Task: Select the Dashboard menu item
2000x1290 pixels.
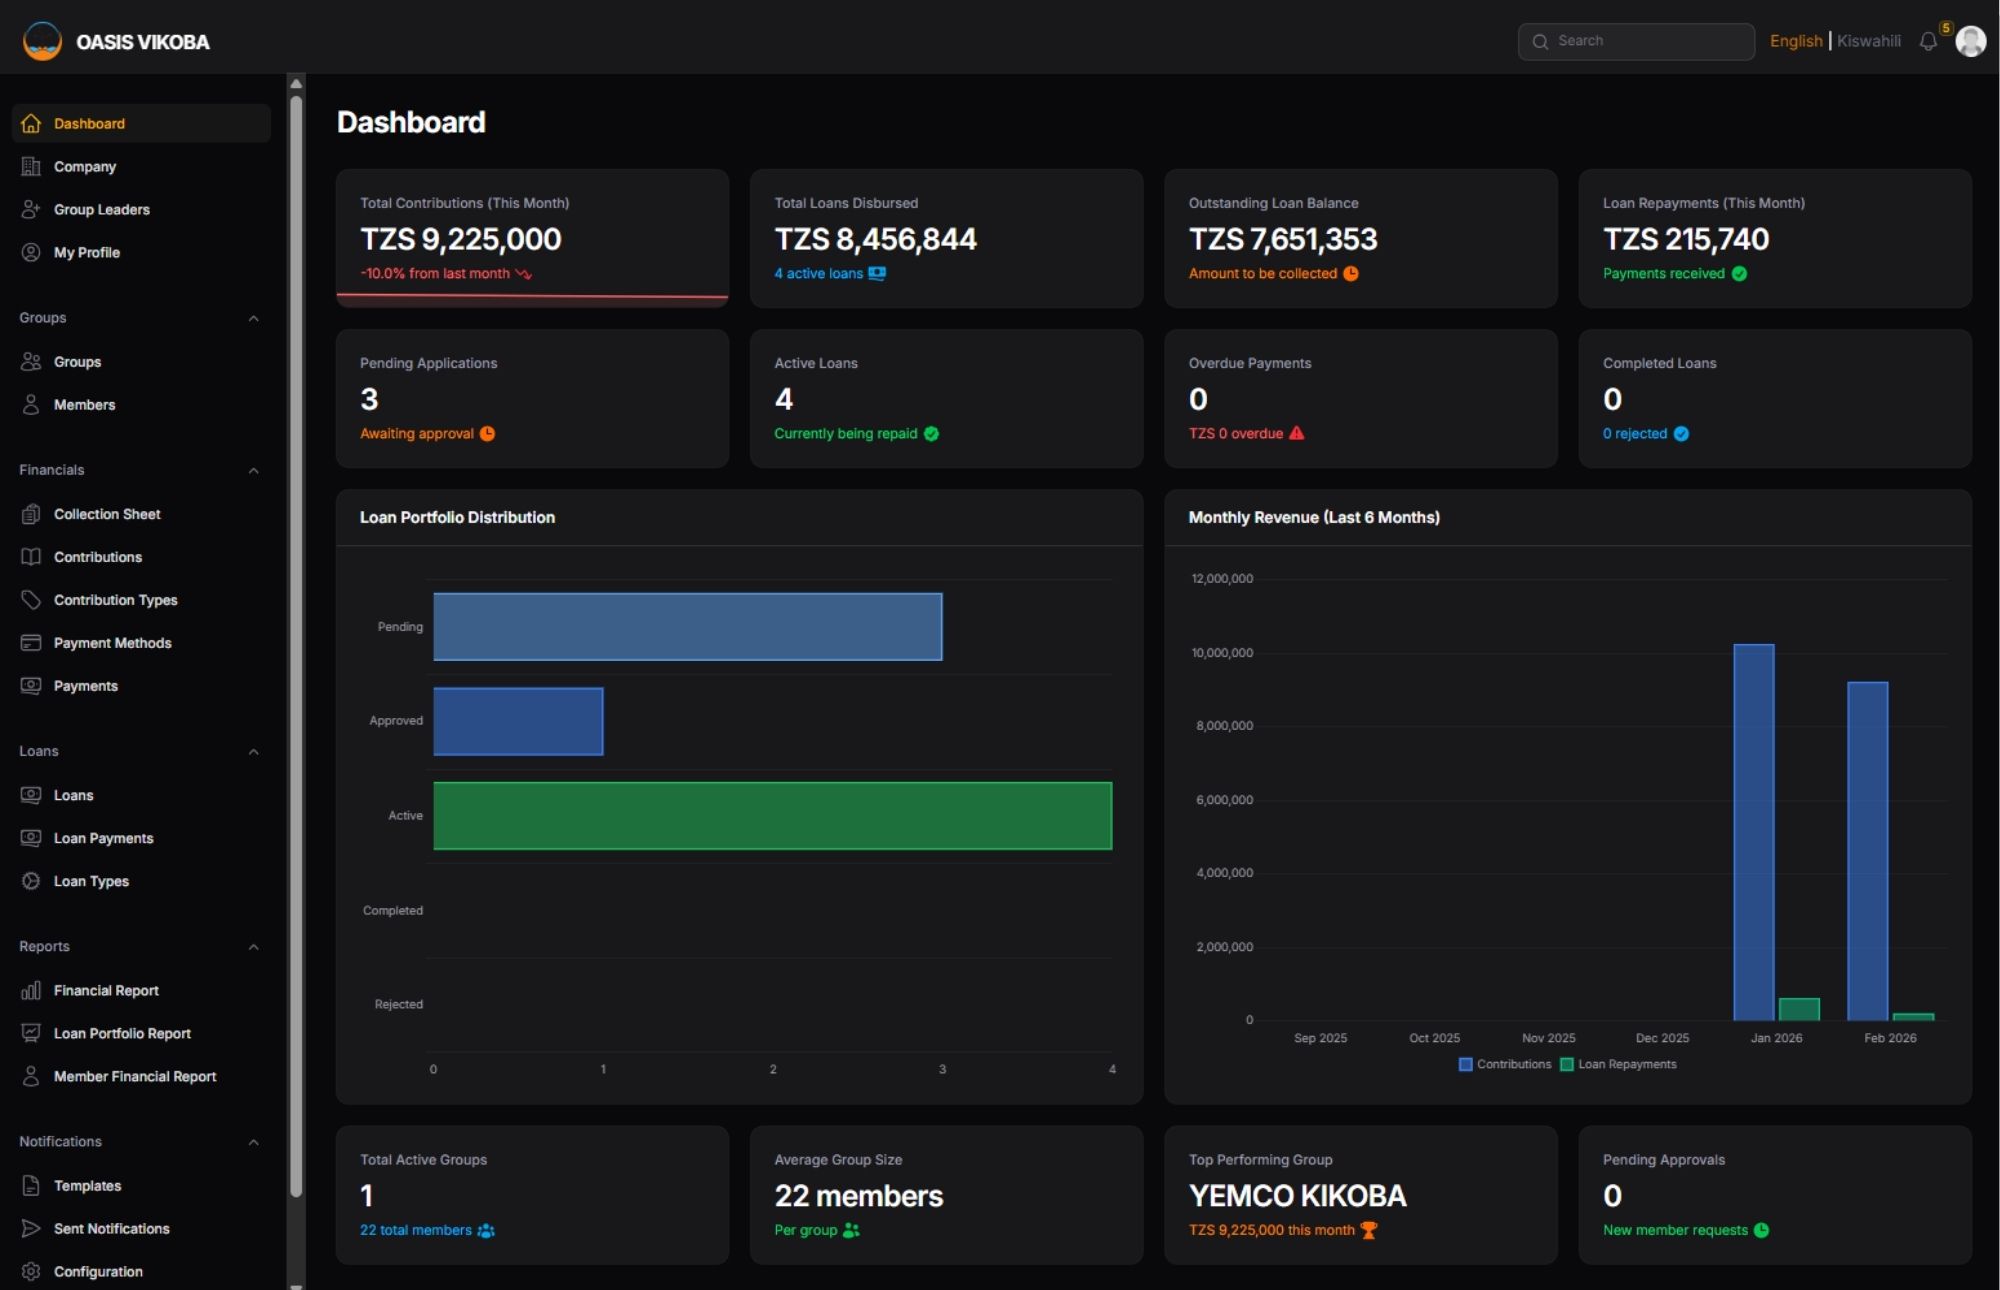Action: [90, 123]
